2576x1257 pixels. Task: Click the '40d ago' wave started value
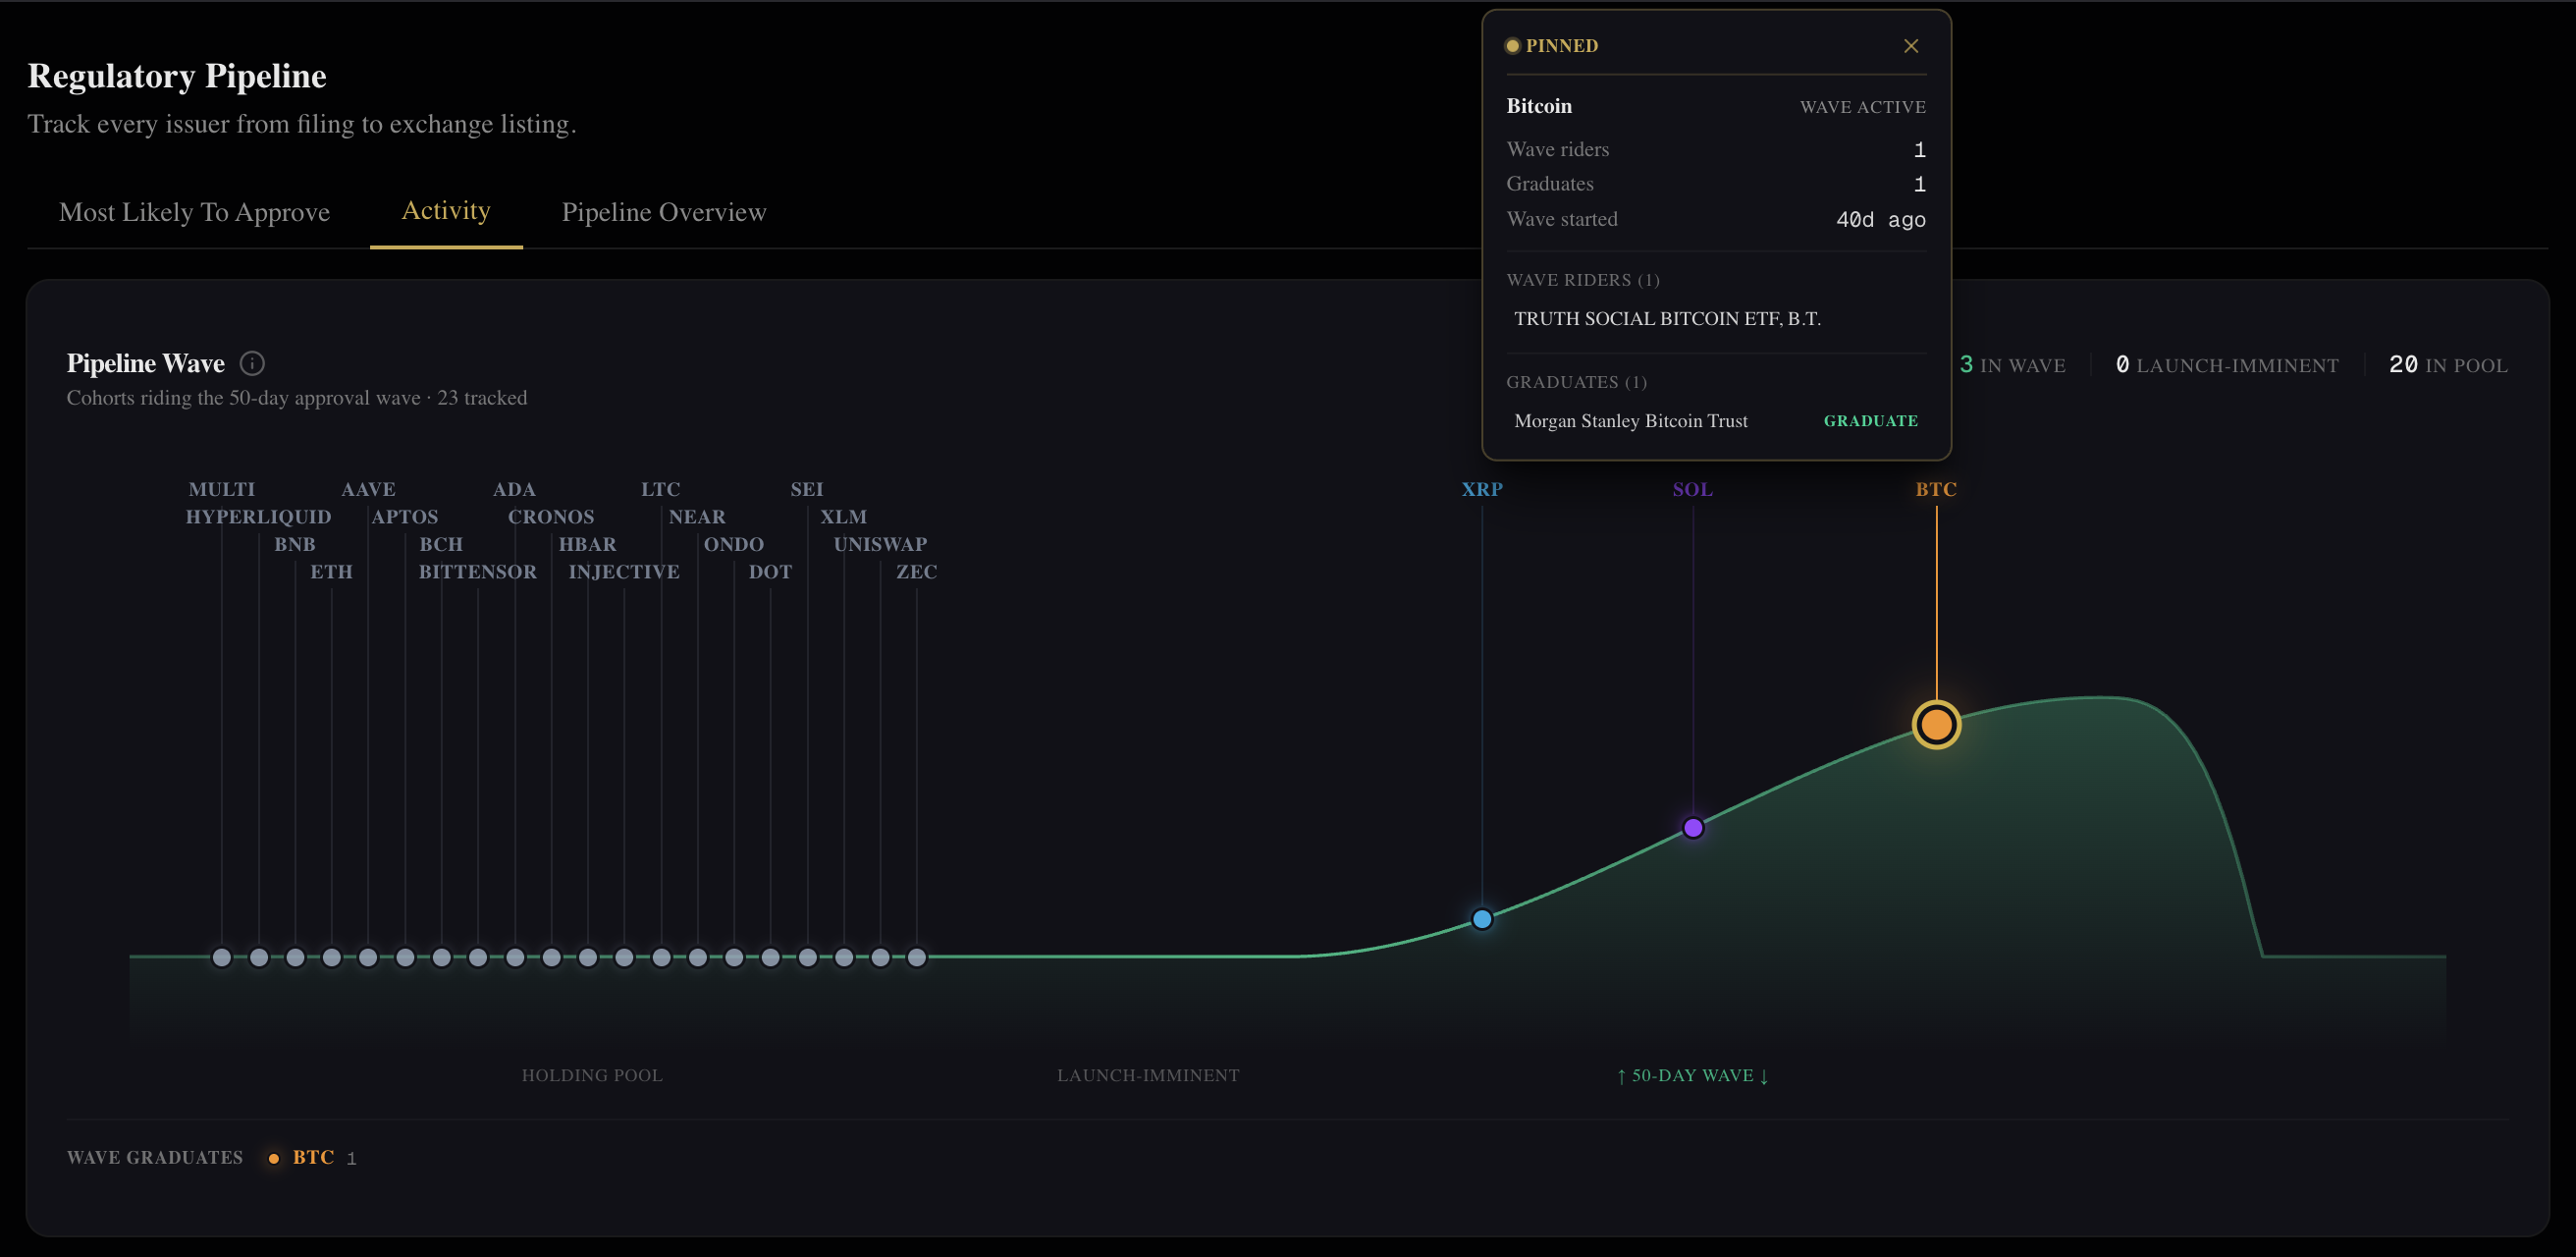(1880, 219)
